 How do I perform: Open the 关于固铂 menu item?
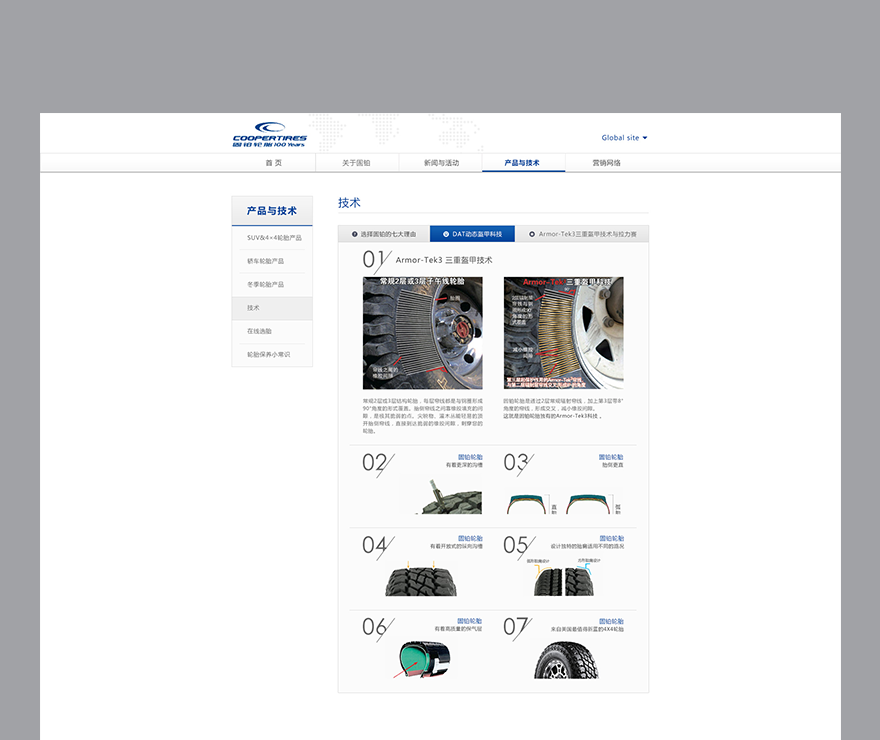[356, 163]
